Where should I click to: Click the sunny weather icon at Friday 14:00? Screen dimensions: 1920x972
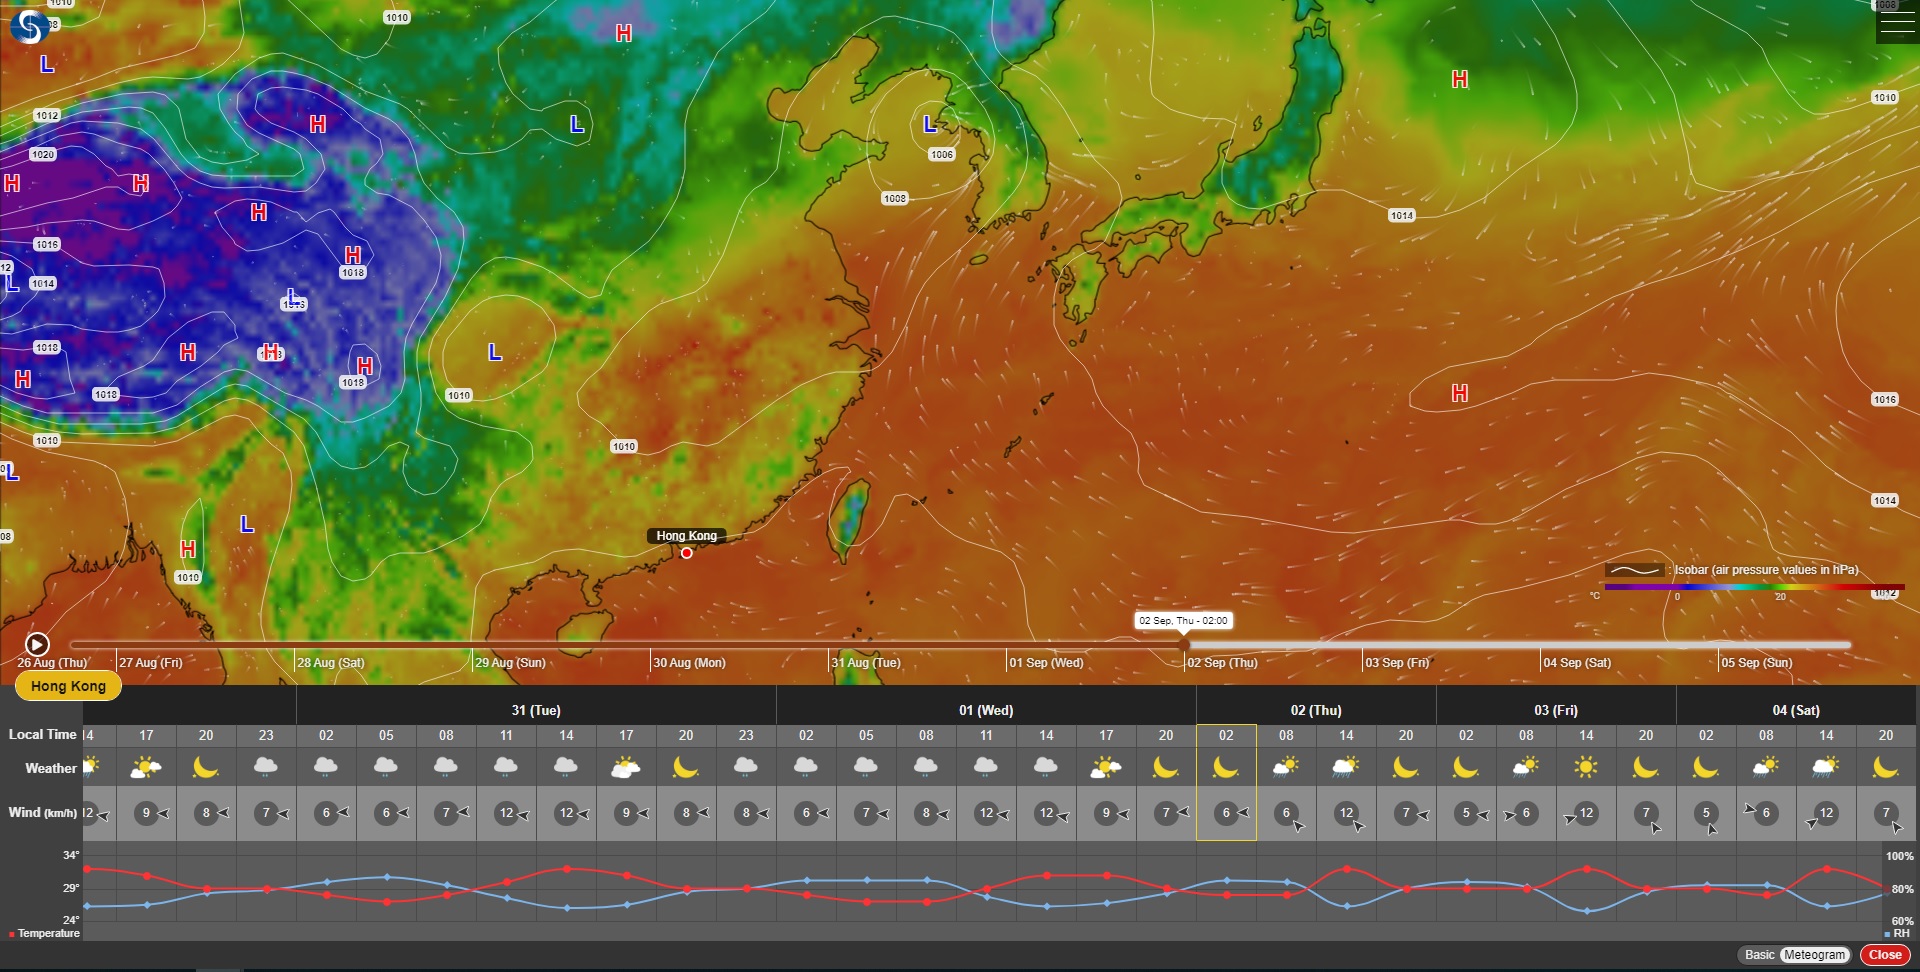coord(1586,768)
